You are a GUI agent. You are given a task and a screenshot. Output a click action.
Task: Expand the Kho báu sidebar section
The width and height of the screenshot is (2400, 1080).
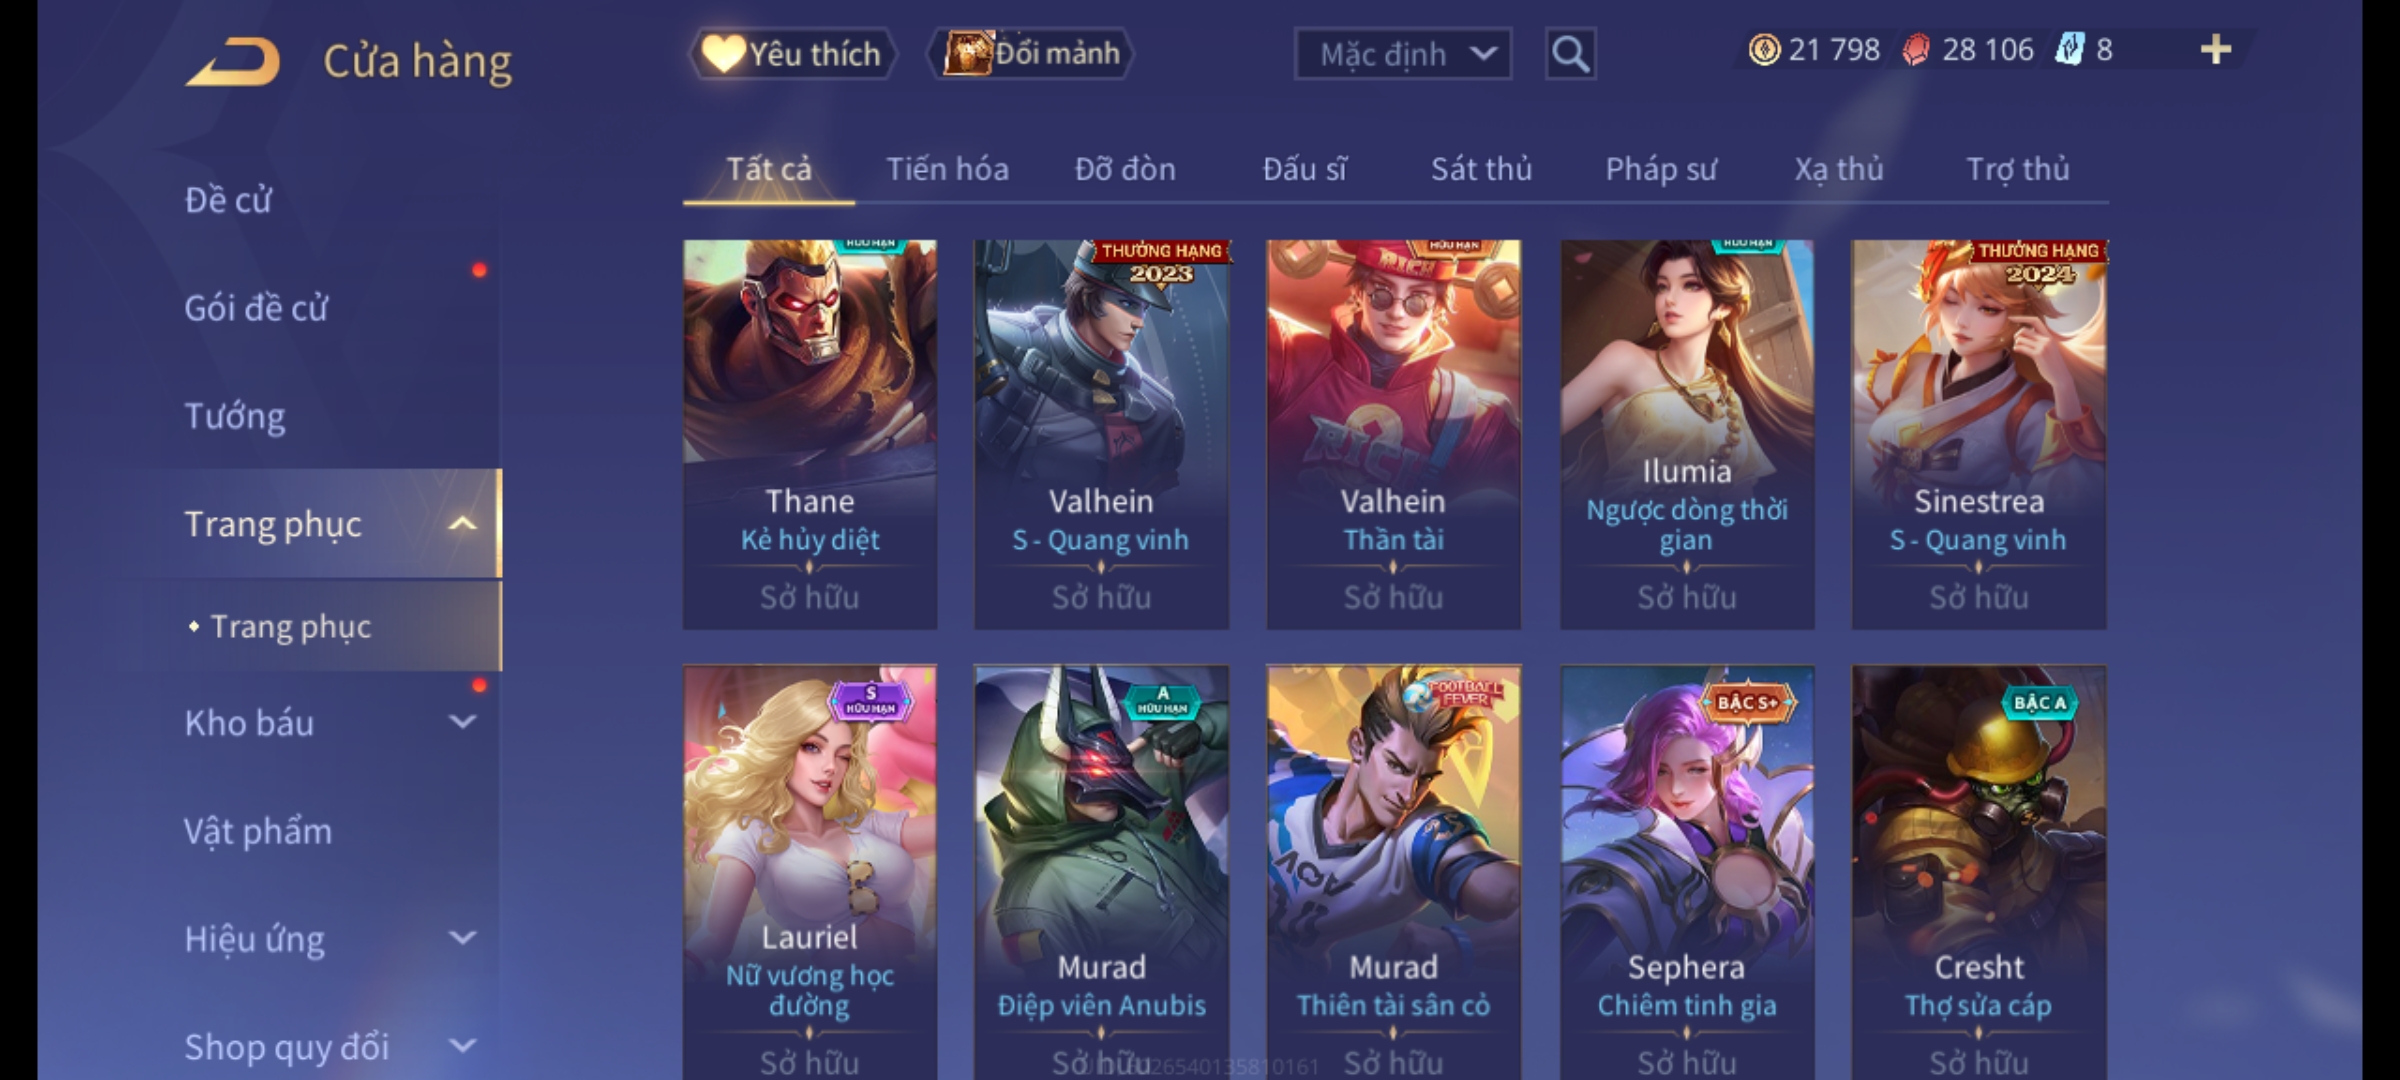[x=462, y=722]
